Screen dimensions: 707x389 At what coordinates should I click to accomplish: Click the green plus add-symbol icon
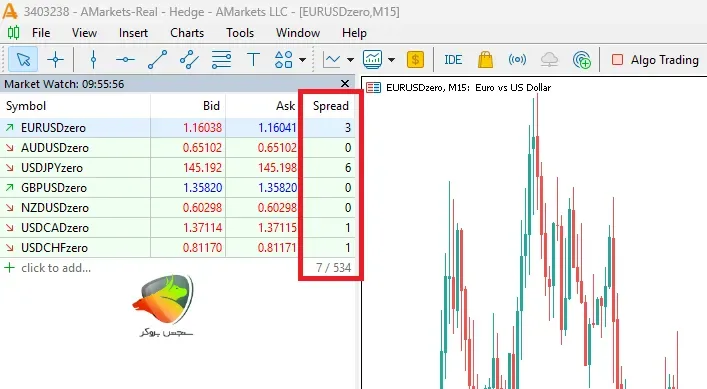coord(9,268)
